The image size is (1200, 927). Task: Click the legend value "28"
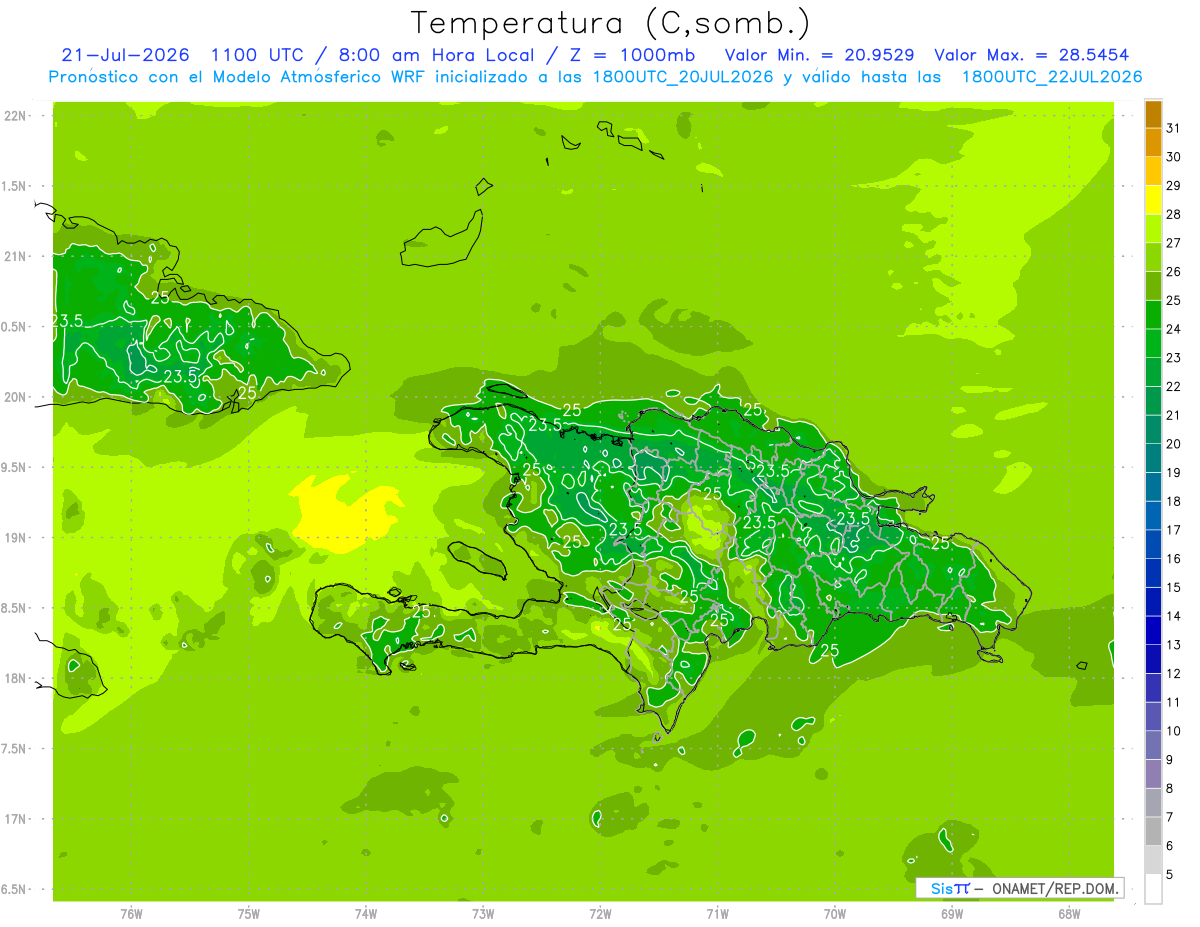[1173, 214]
